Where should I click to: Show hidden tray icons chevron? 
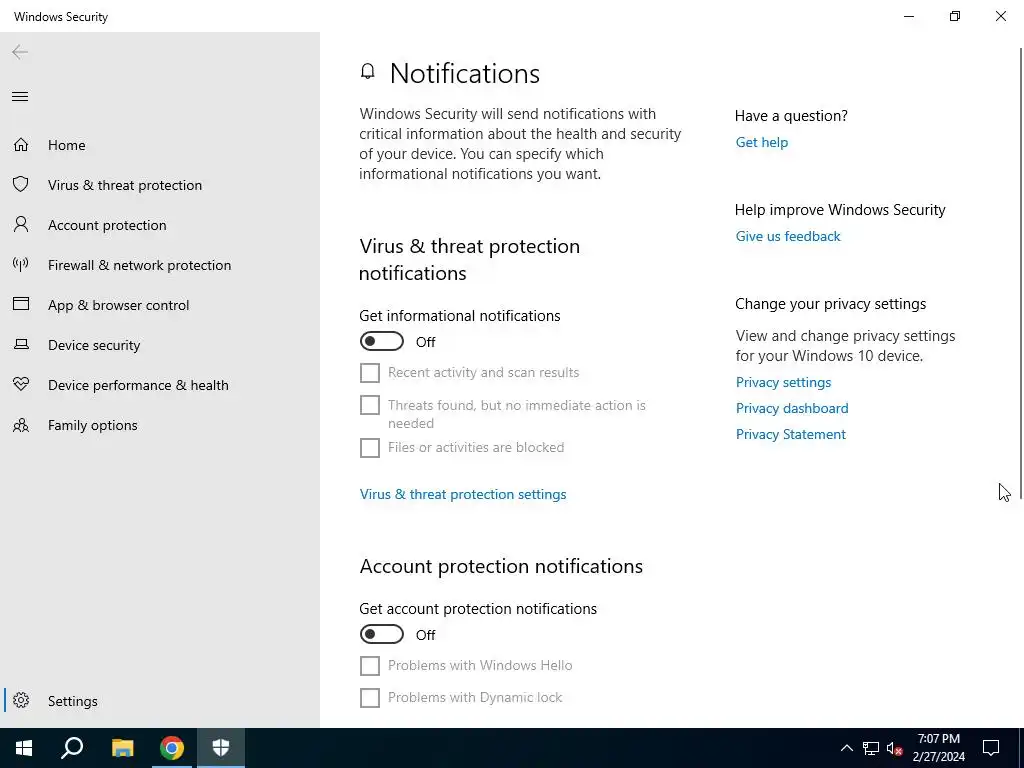[846, 748]
